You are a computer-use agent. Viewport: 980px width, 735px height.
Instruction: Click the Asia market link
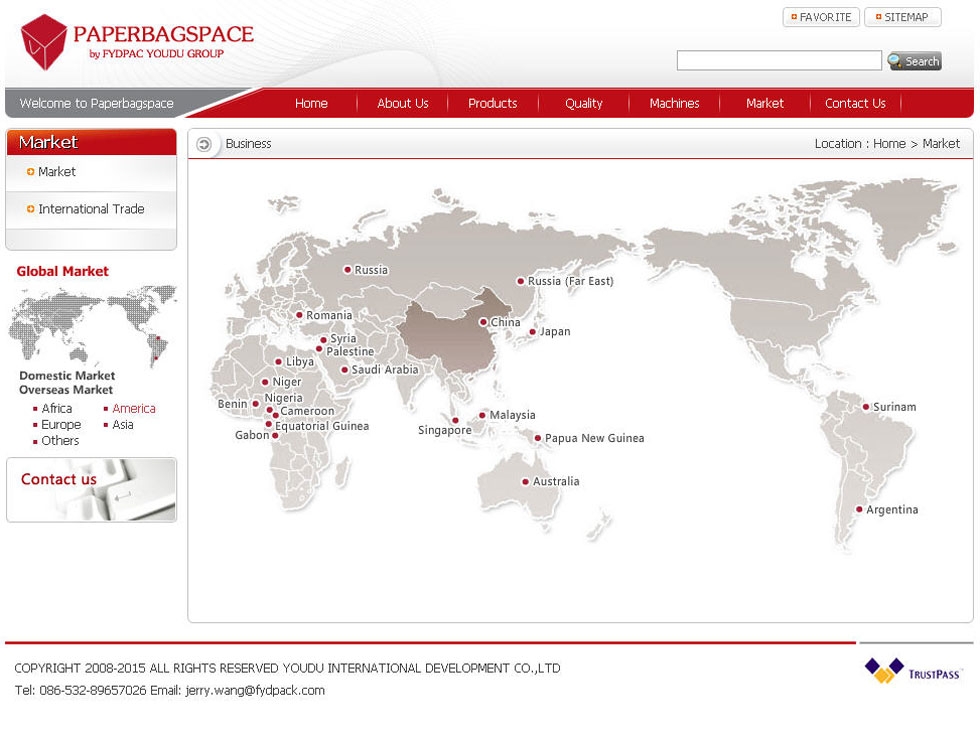122,425
